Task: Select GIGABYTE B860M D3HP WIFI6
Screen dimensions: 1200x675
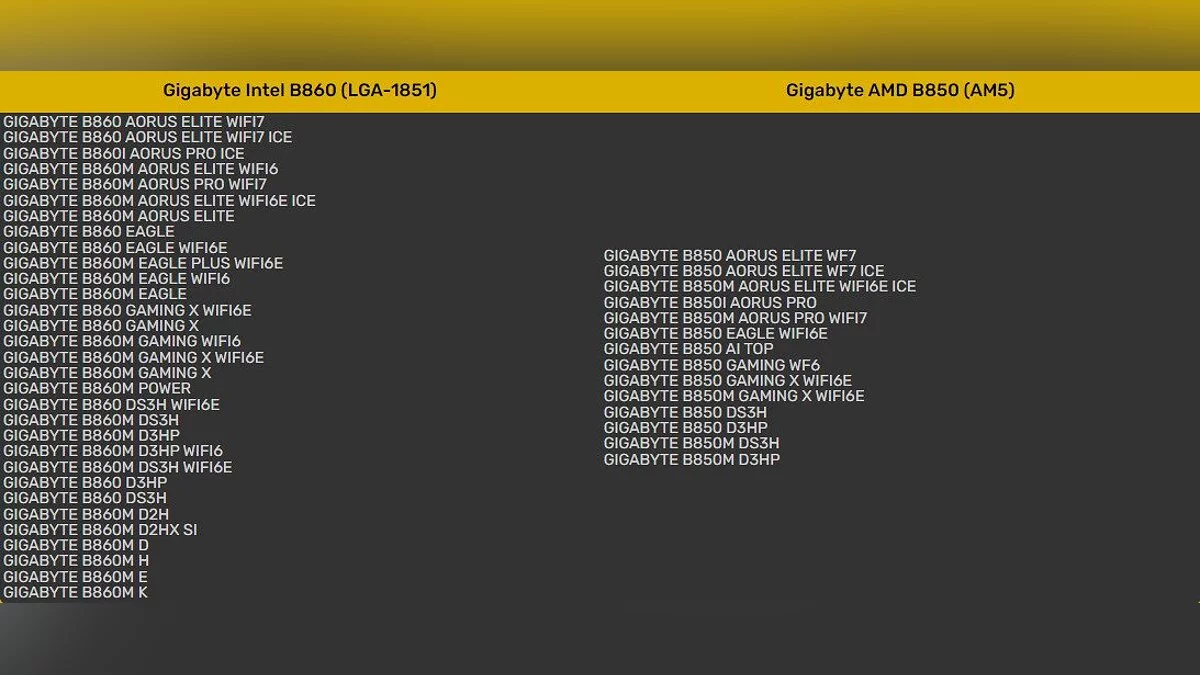Action: pyautogui.click(x=113, y=451)
